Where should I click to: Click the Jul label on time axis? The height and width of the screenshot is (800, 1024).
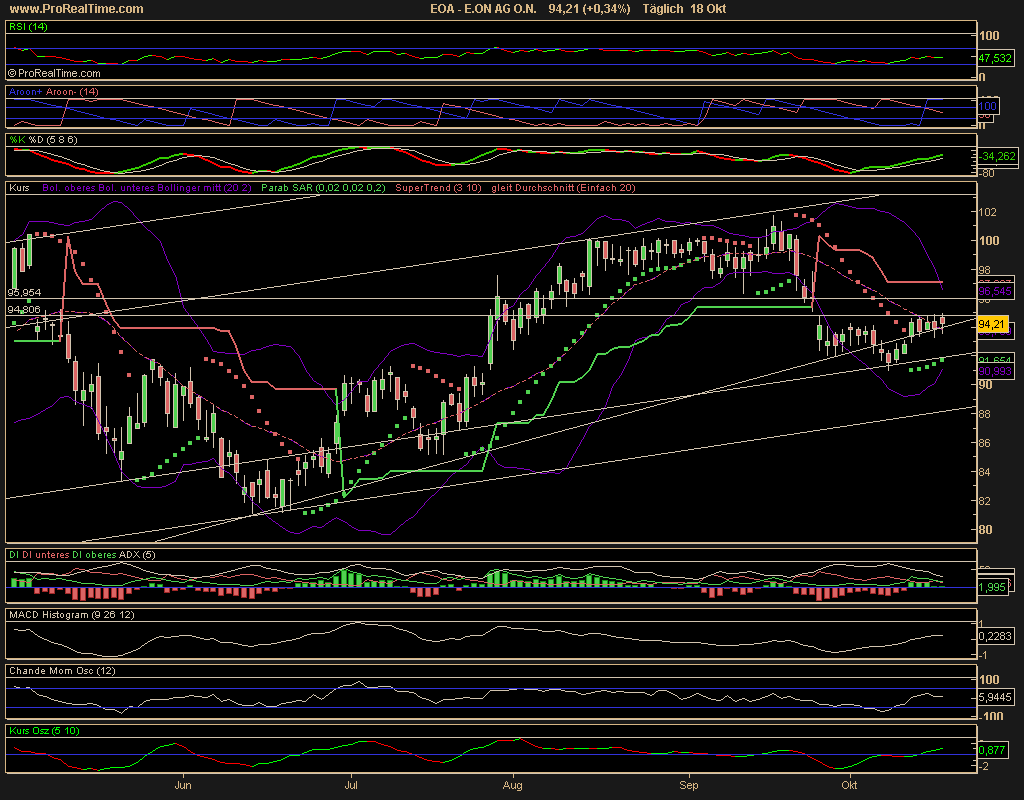(x=351, y=785)
